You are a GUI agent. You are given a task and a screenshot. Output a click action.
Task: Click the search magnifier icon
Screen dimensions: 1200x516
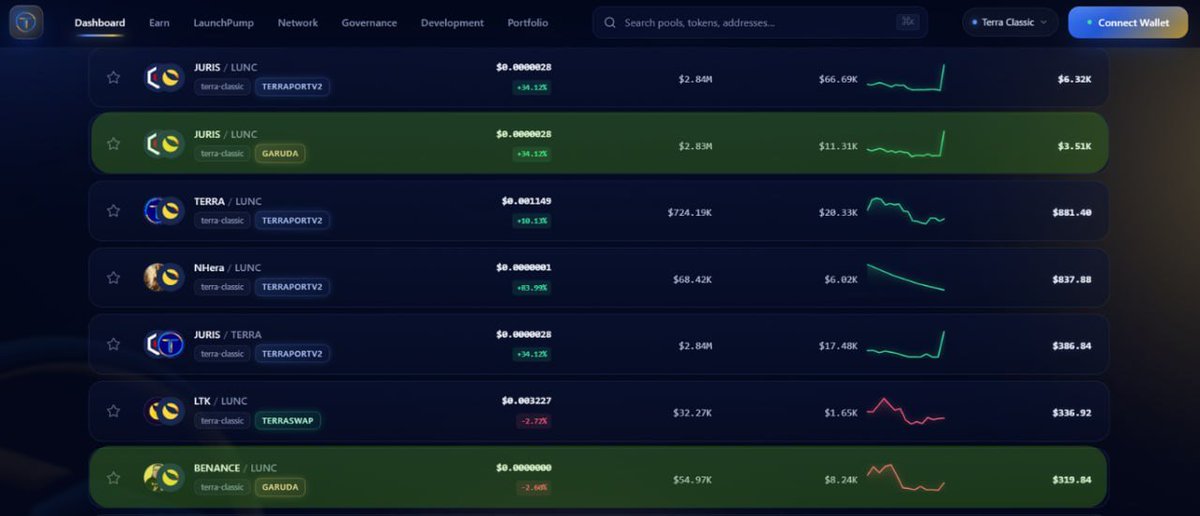point(609,22)
